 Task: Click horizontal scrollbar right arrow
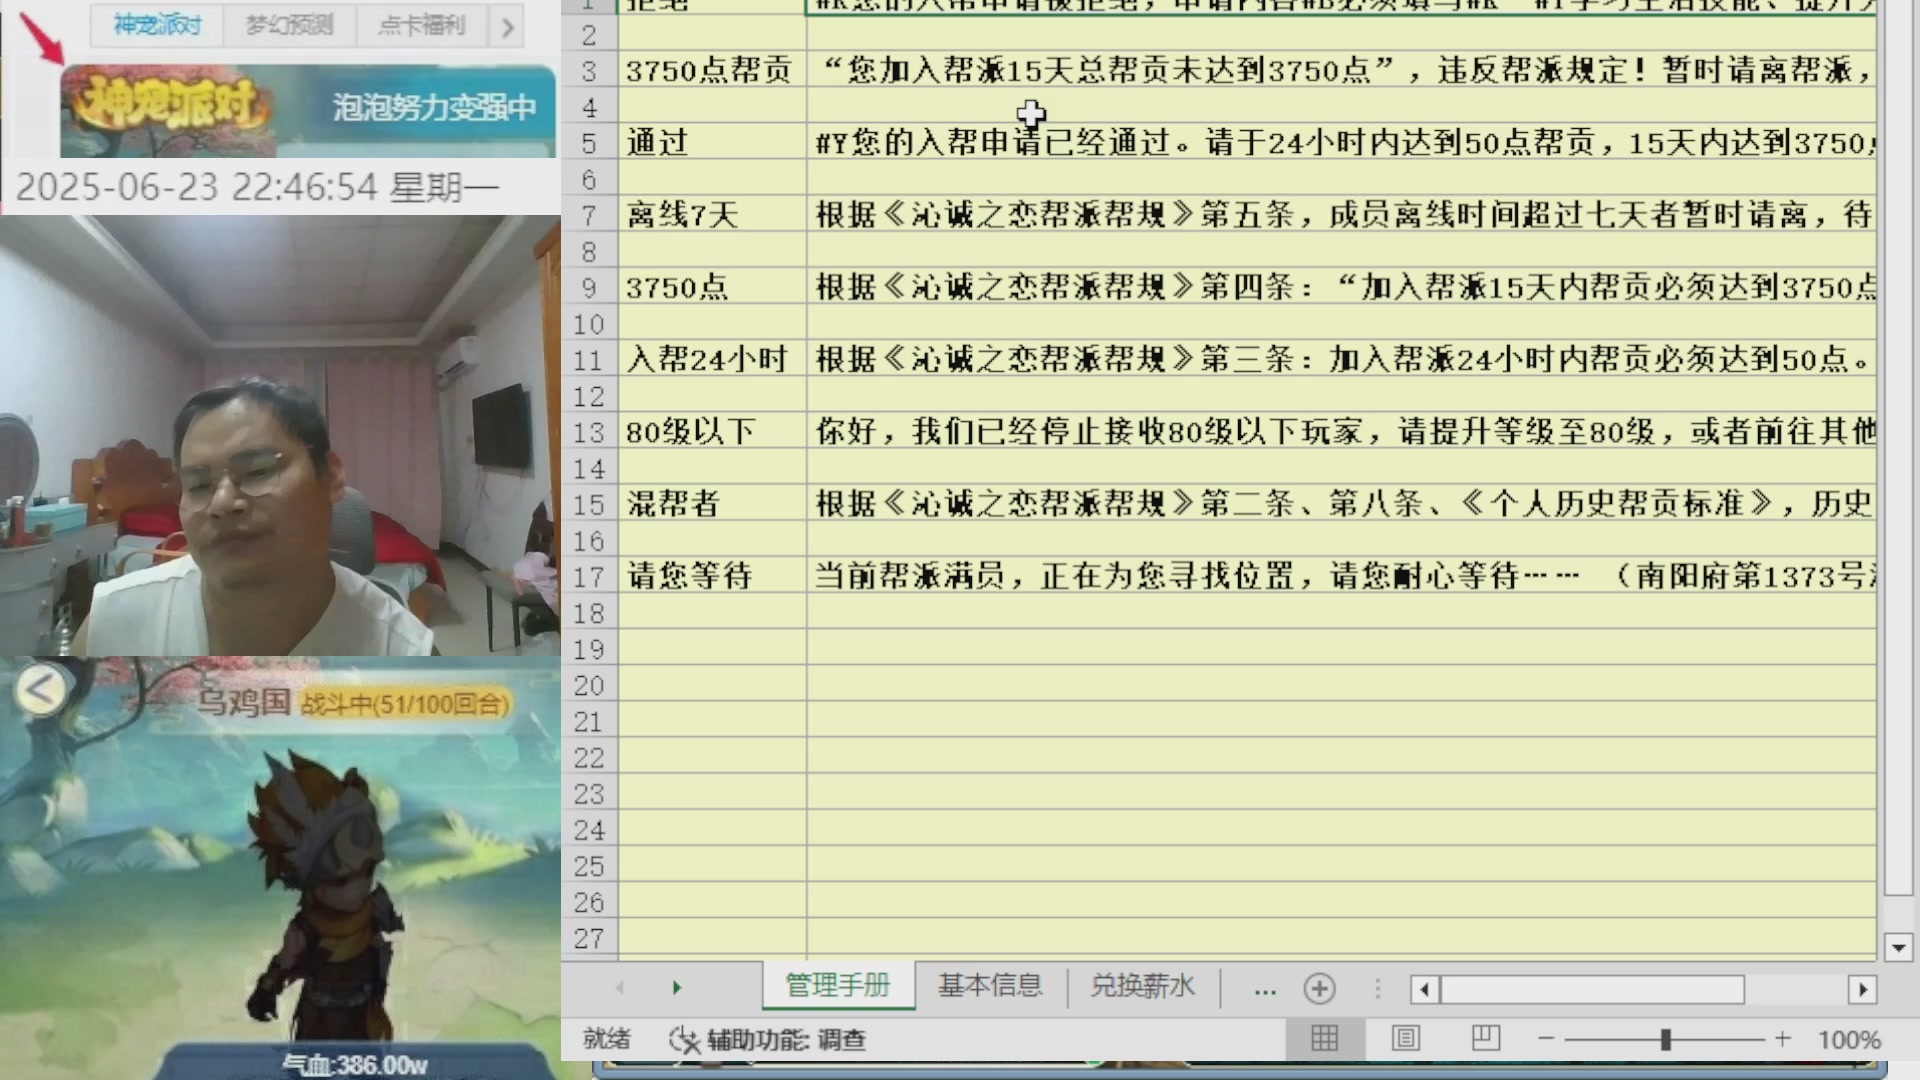(1862, 990)
